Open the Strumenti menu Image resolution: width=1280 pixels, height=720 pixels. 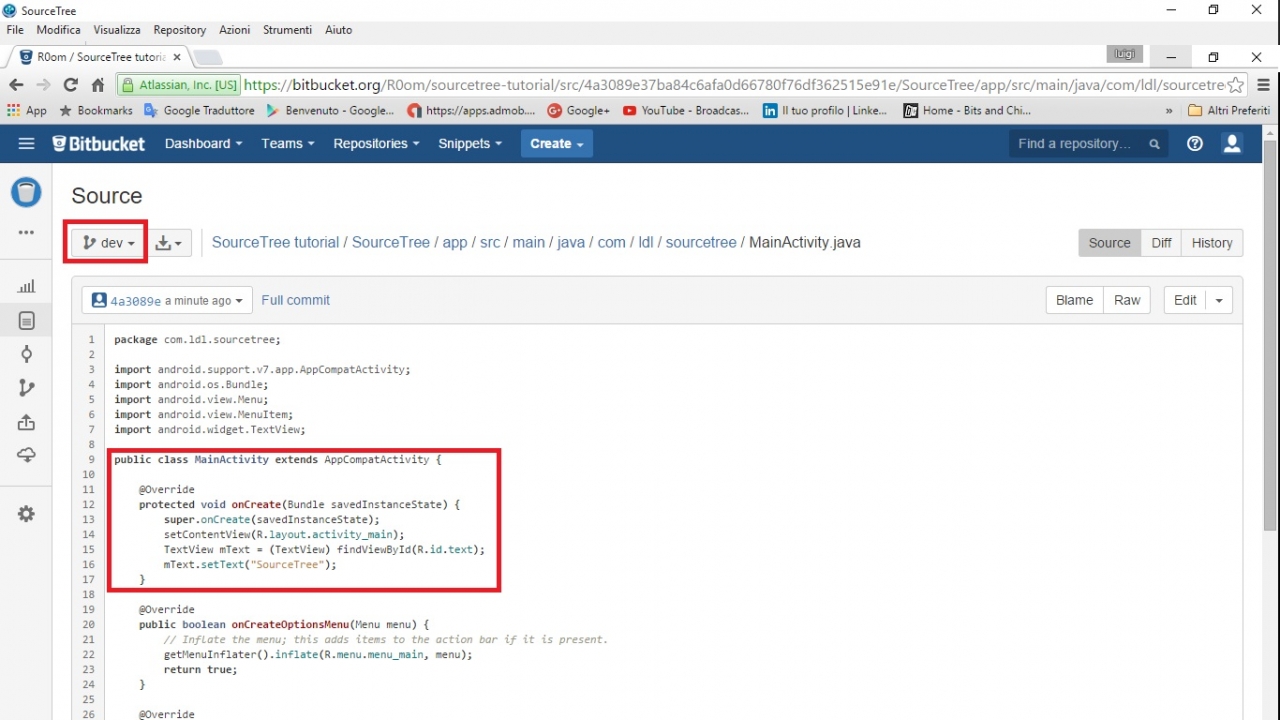pyautogui.click(x=288, y=30)
